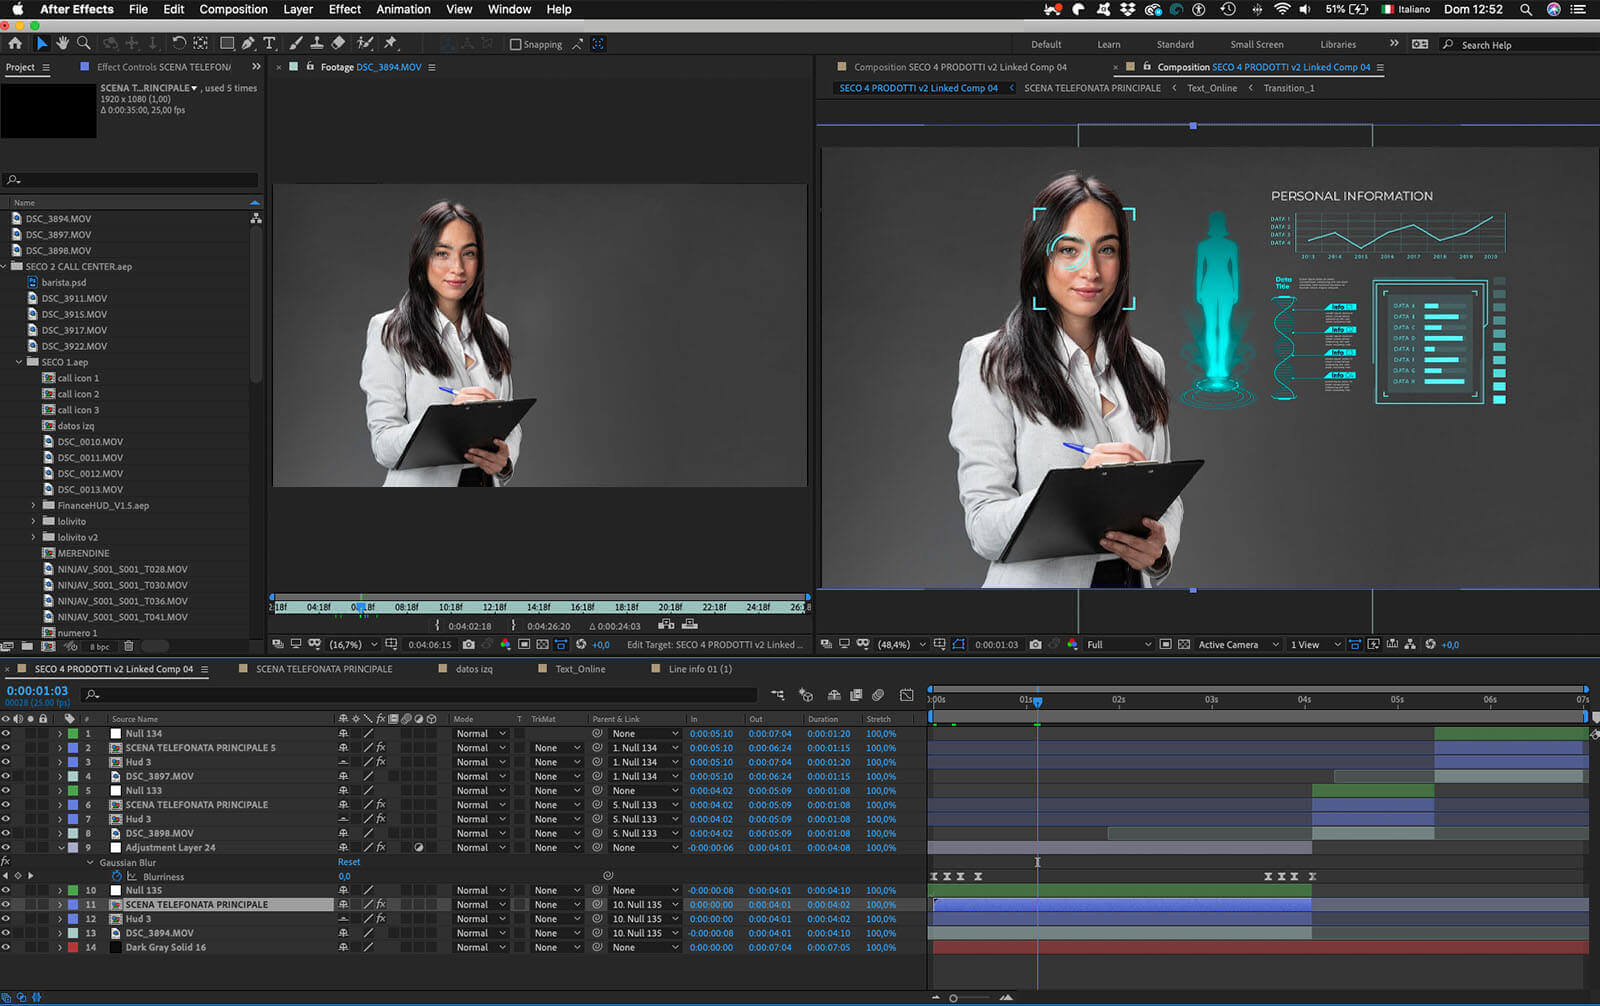Select the Type tool
The height and width of the screenshot is (1006, 1600).
[x=270, y=43]
